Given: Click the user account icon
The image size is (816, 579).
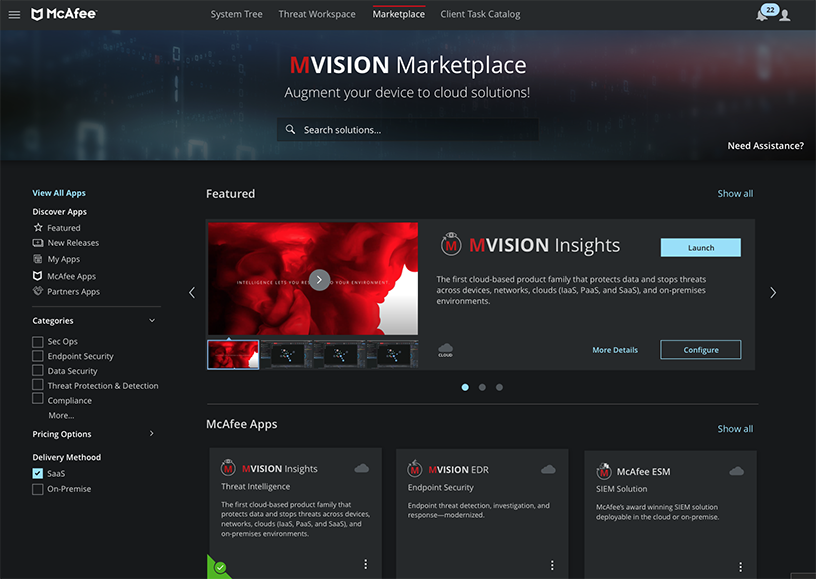Looking at the screenshot, I should click(785, 14).
